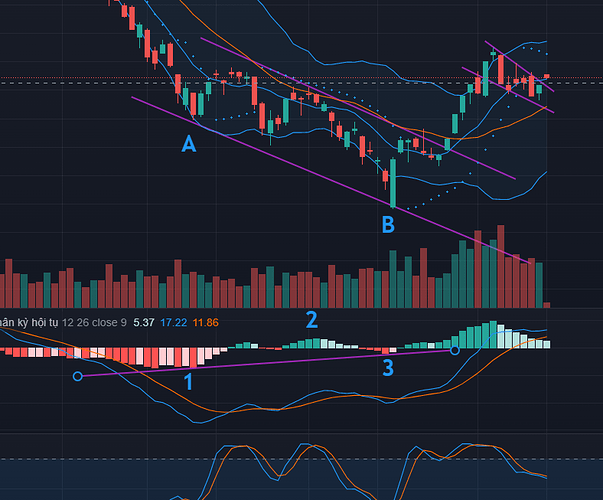
Task: Select the orange signal value 11.86
Action: pyautogui.click(x=206, y=322)
